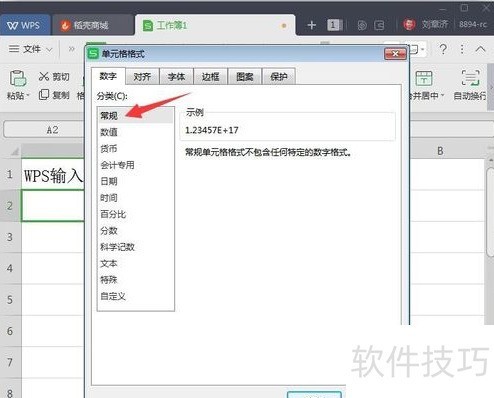
Task: Expand hidden menus with double chevron
Action: coord(72,49)
